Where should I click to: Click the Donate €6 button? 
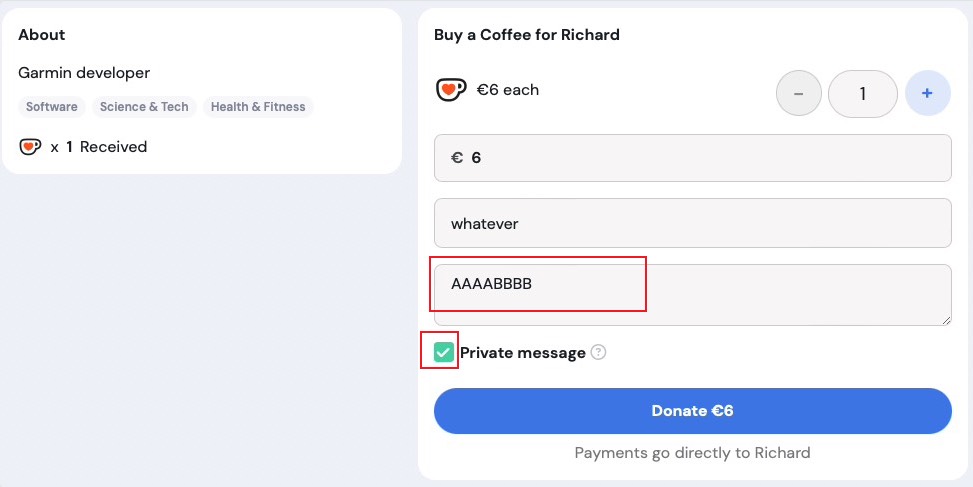pos(693,411)
